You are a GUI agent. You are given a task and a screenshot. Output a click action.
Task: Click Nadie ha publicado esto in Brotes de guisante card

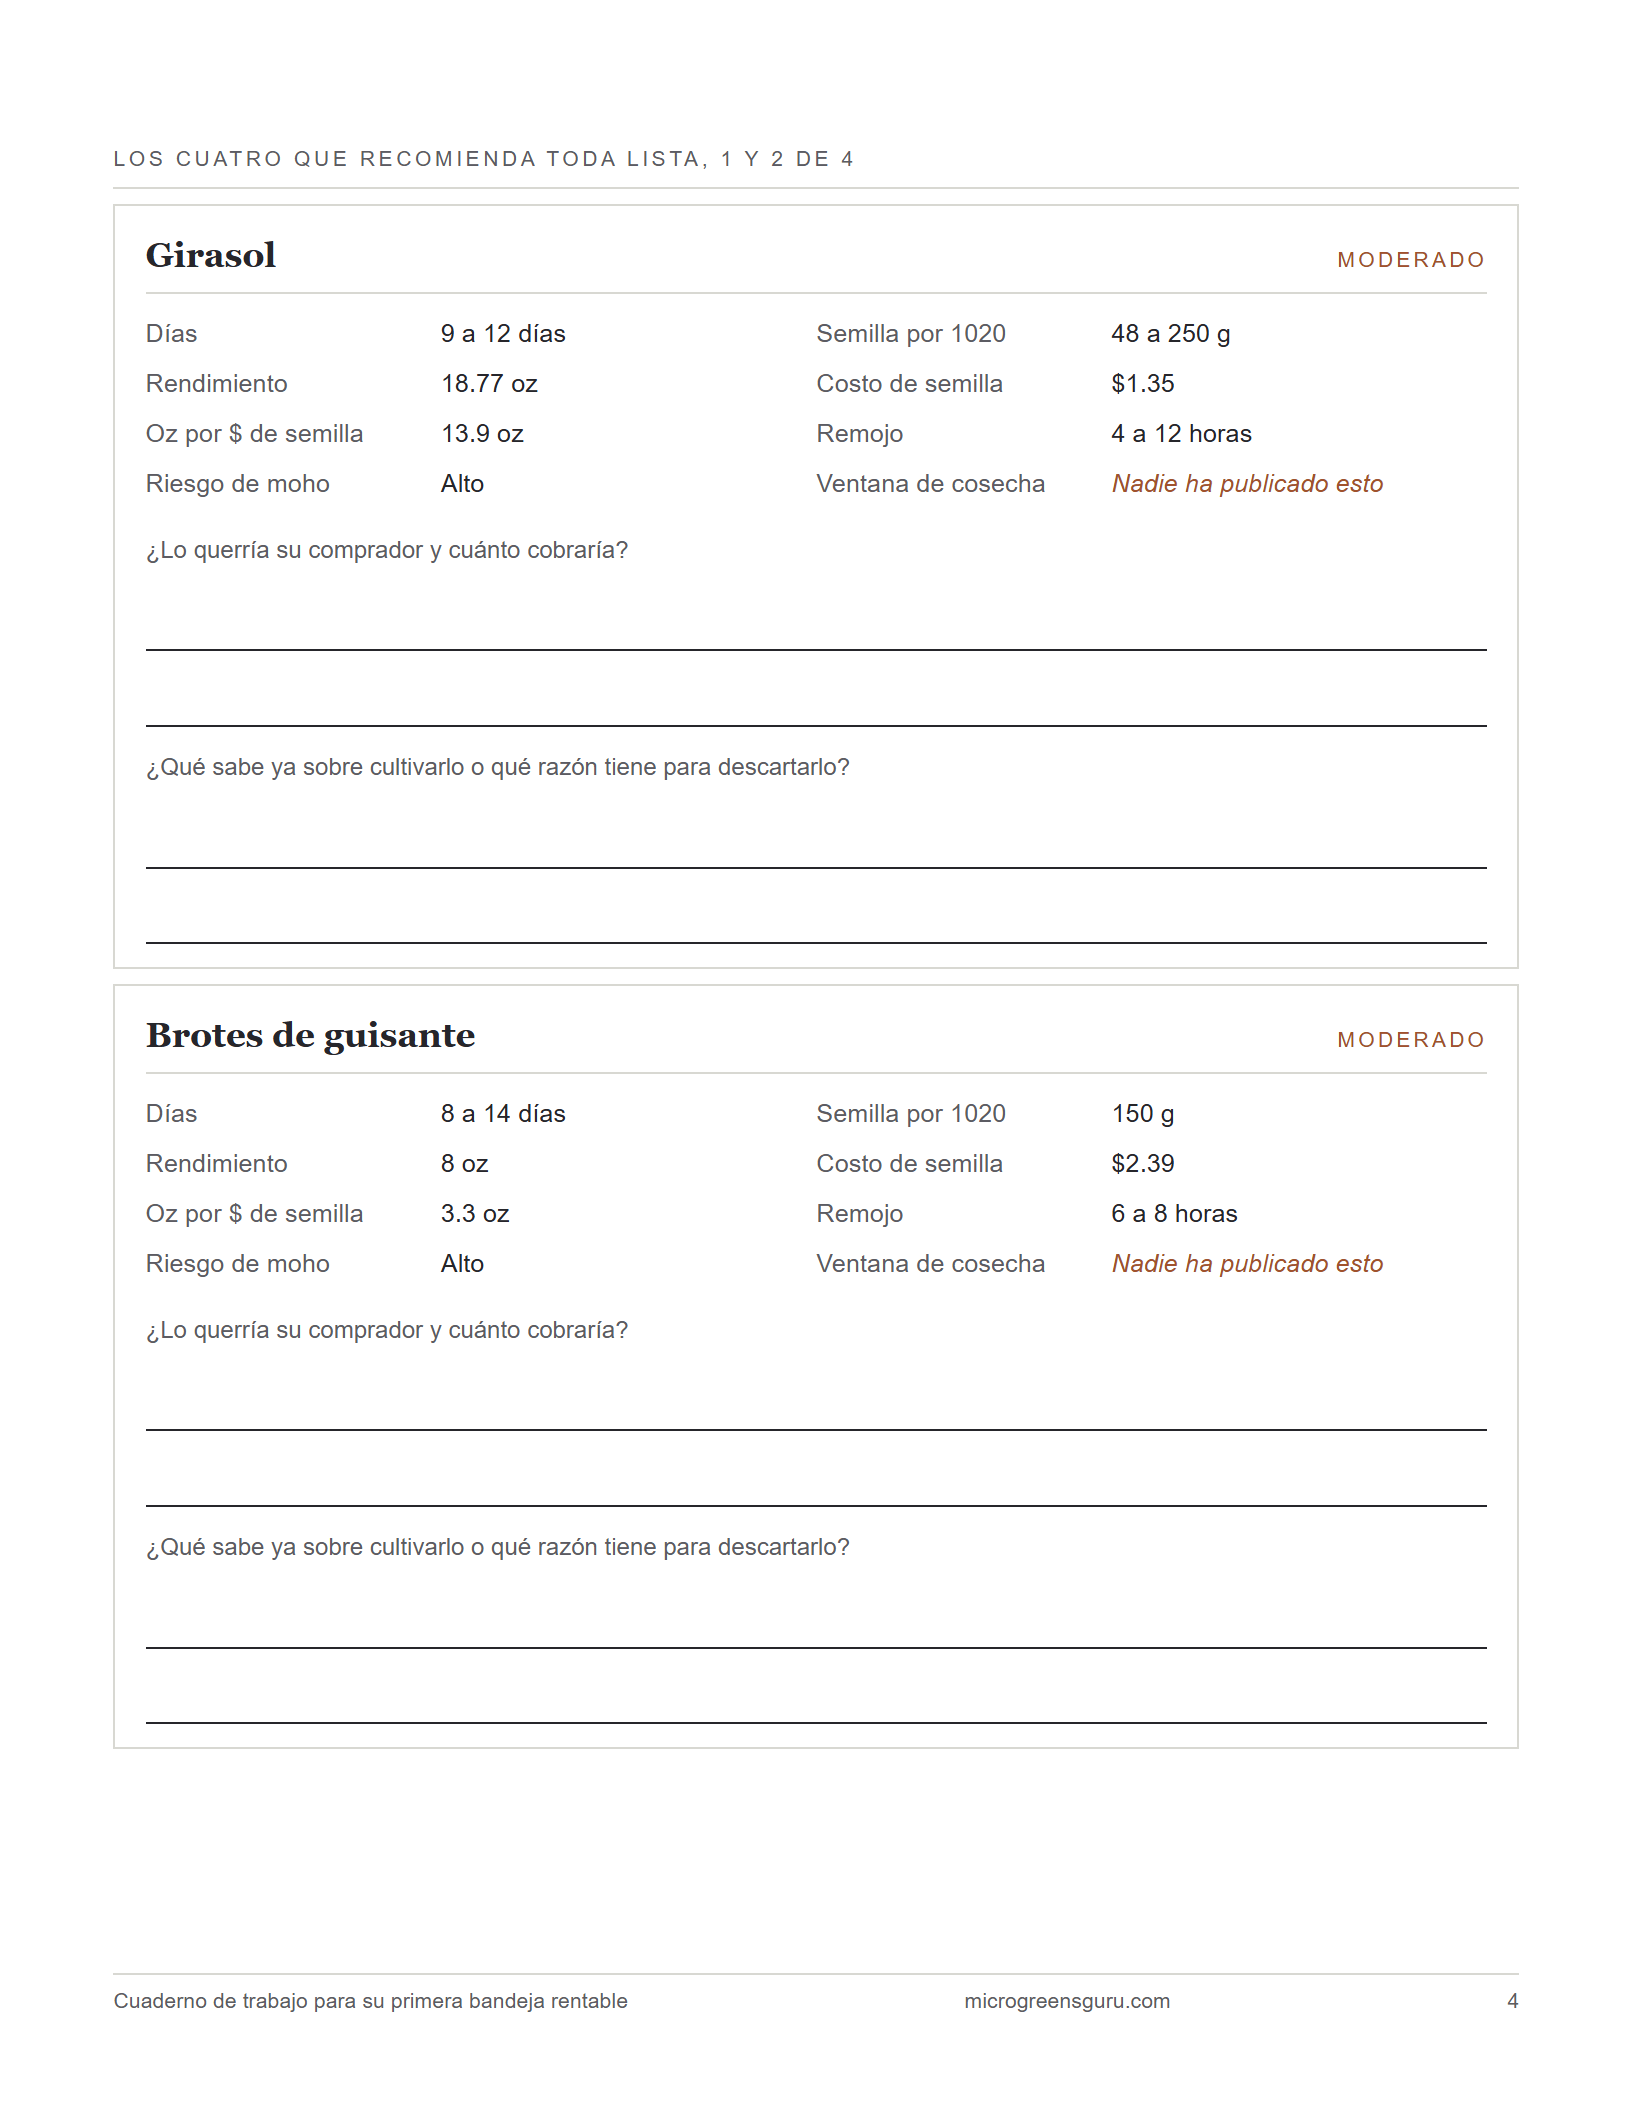[1247, 1264]
